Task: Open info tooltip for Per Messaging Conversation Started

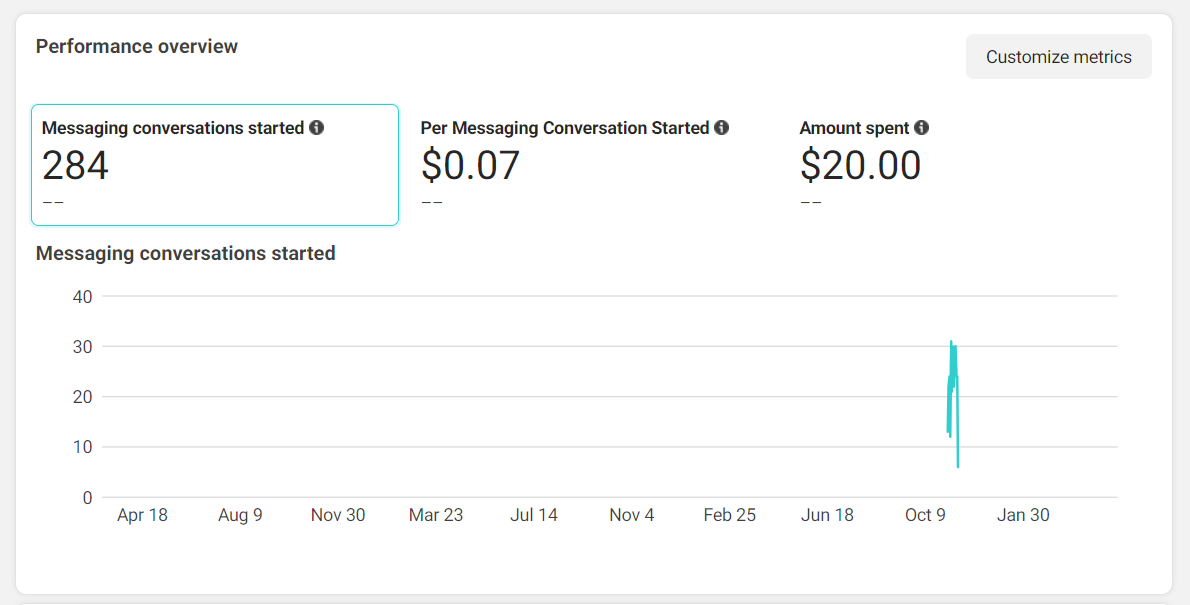Action: [722, 128]
